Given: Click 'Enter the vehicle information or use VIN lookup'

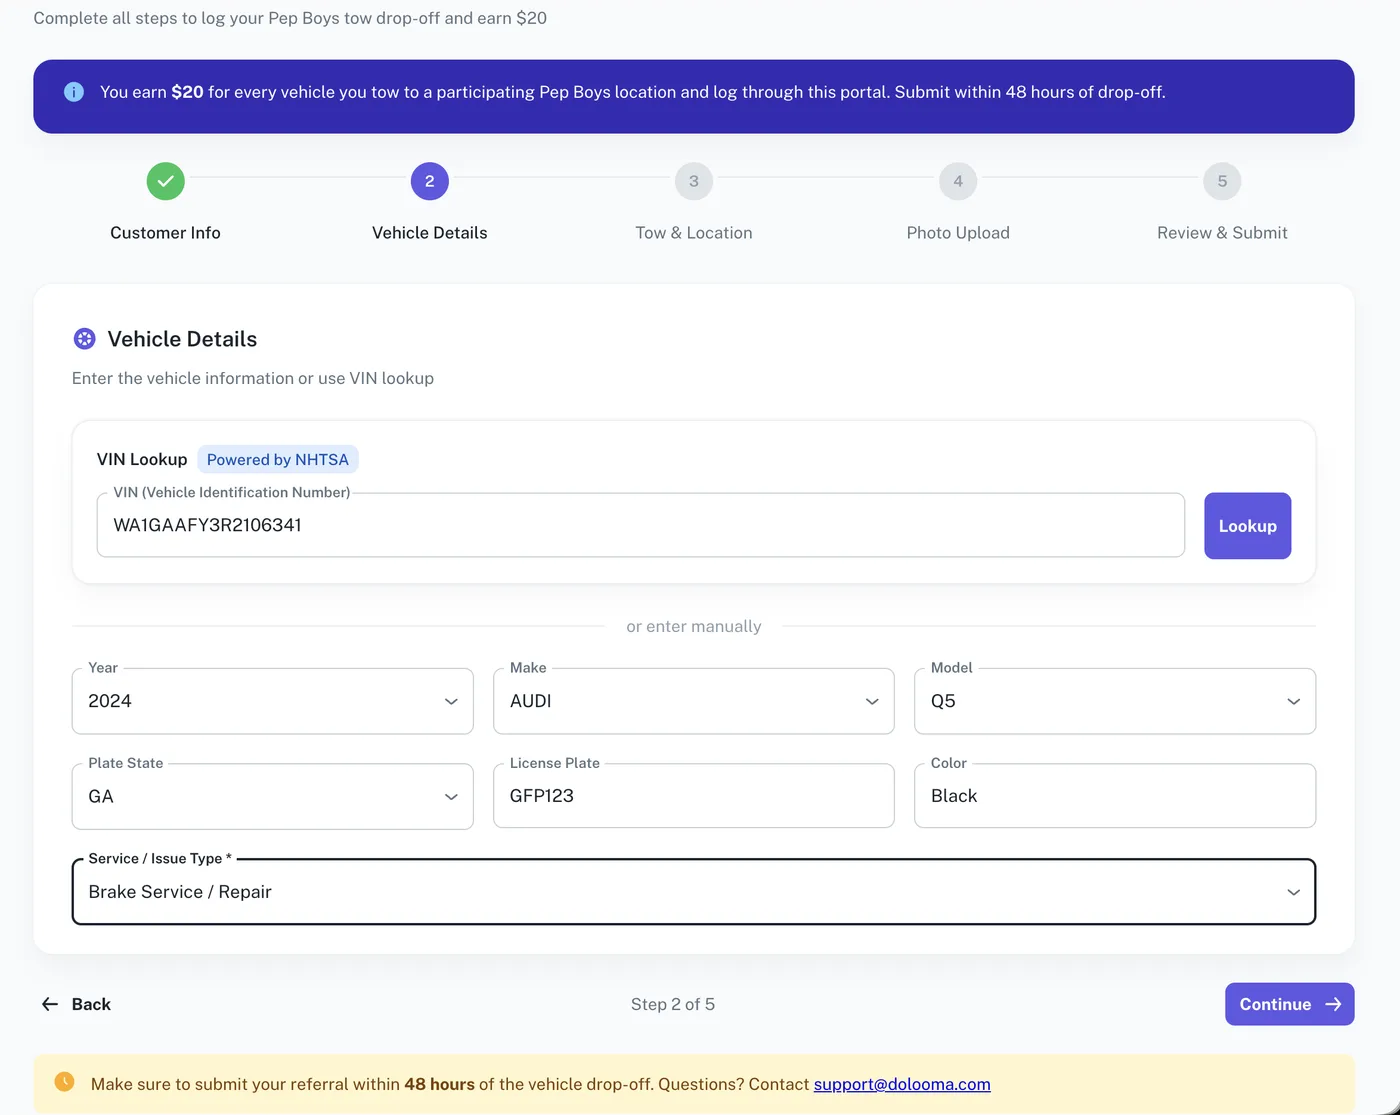Looking at the screenshot, I should click(253, 378).
